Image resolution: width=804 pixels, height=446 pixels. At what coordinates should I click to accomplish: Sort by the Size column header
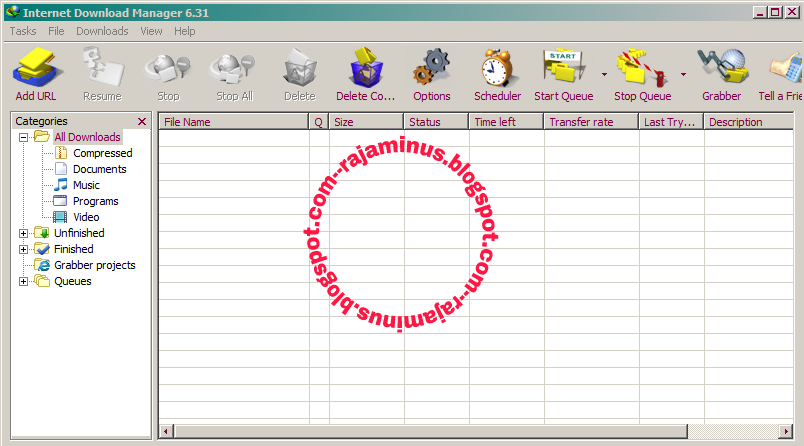pyautogui.click(x=366, y=122)
